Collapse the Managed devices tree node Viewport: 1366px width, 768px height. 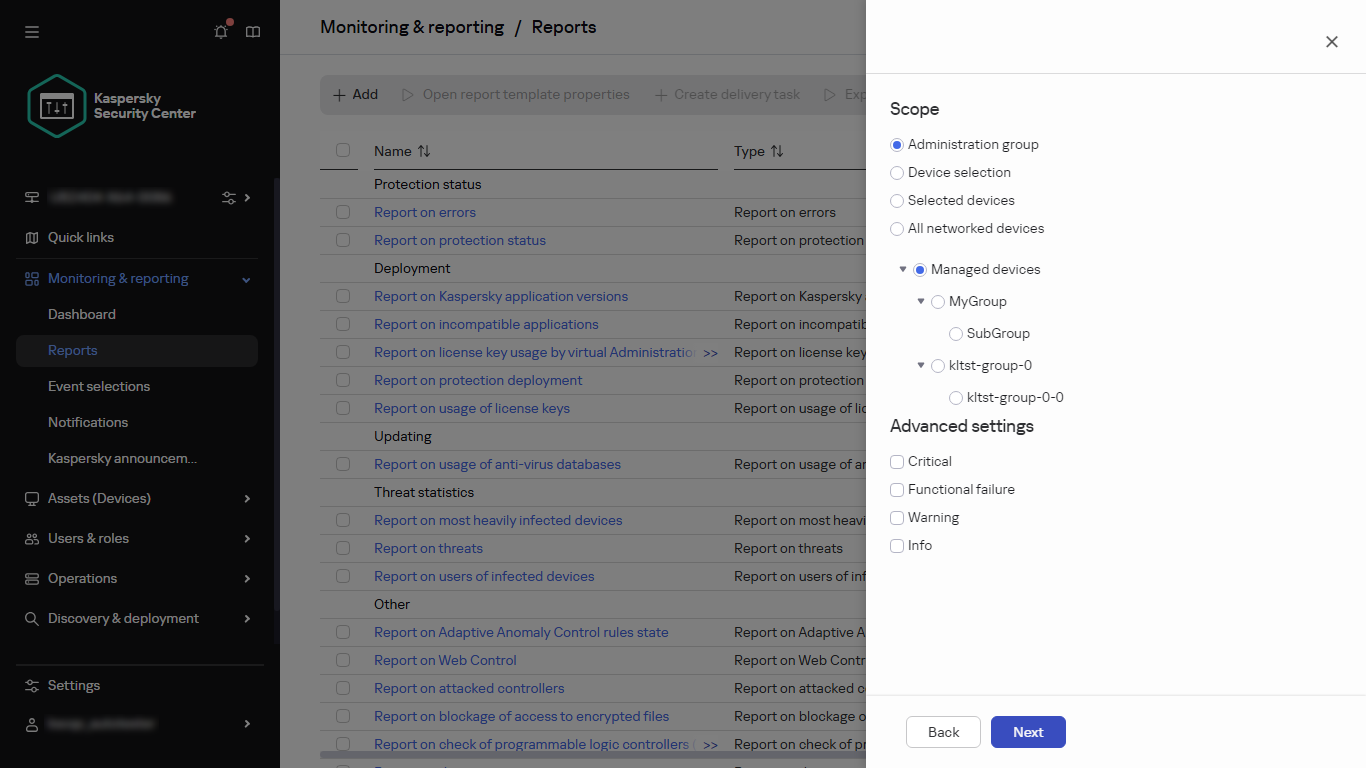pyautogui.click(x=903, y=269)
